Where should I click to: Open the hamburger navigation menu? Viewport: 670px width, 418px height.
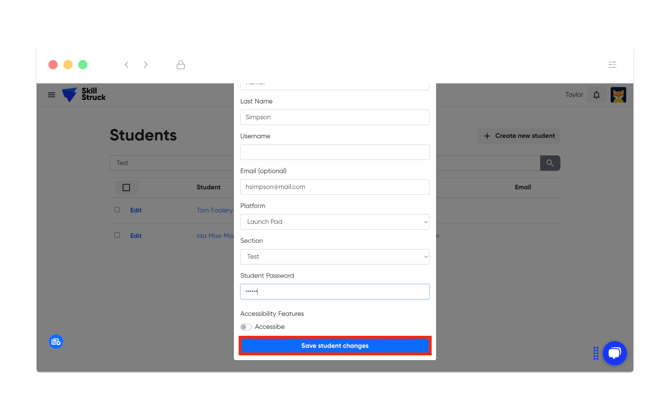click(x=52, y=95)
